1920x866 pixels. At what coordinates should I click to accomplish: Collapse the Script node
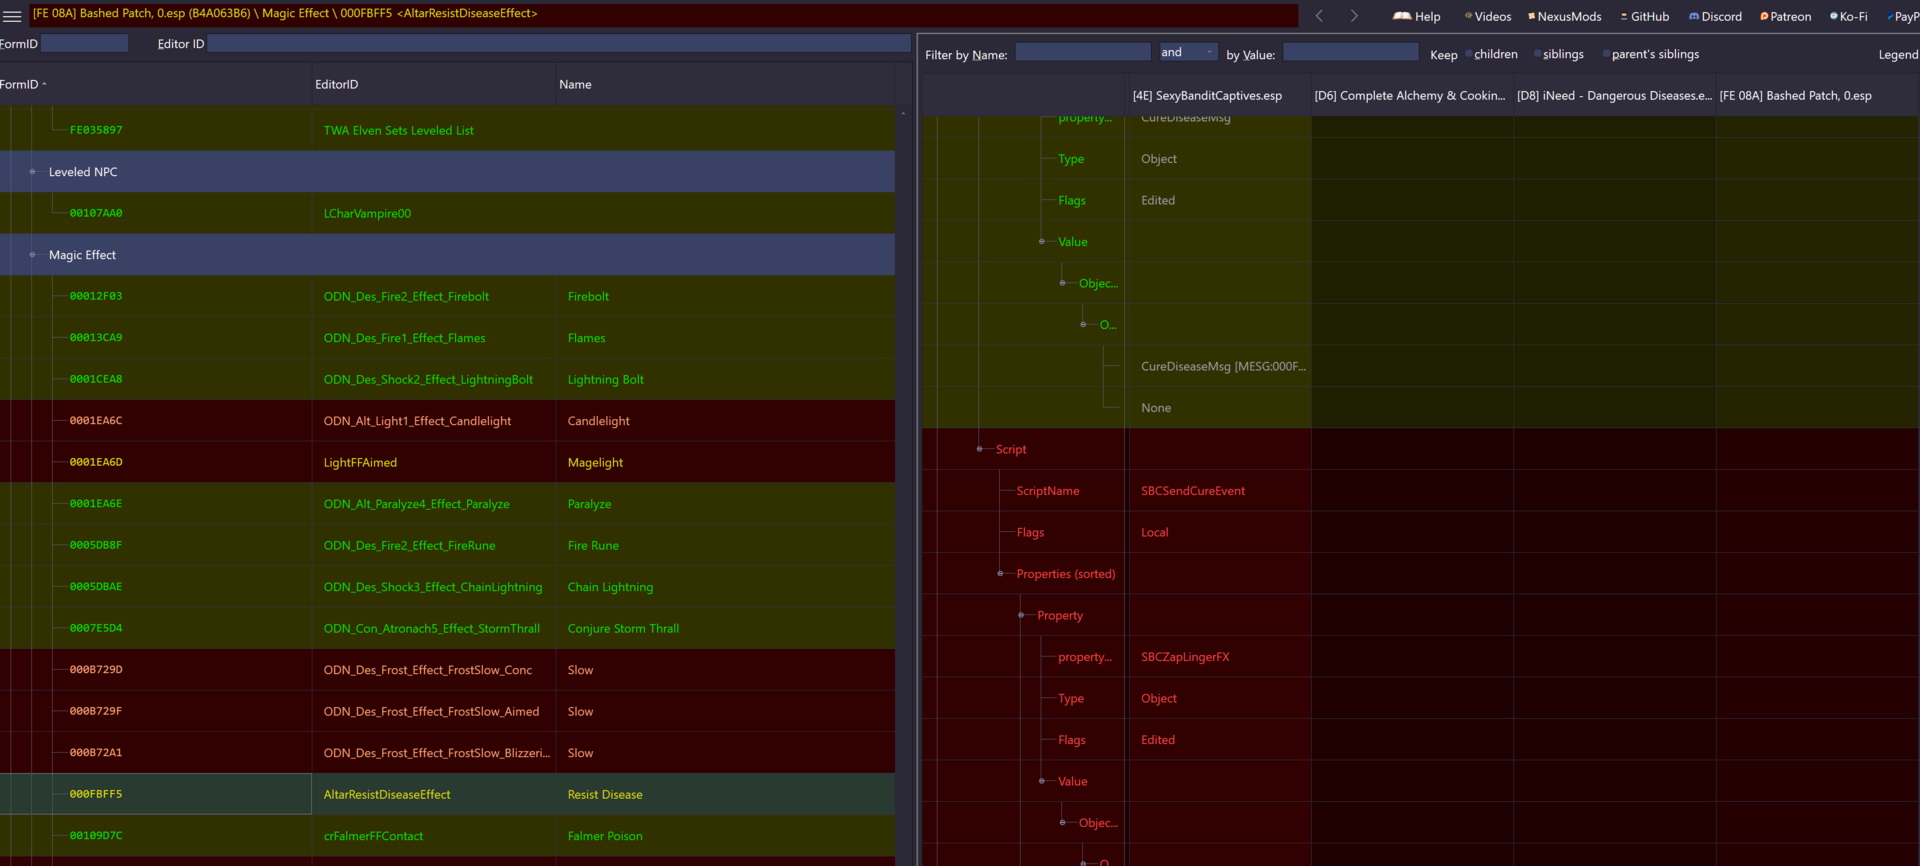979,450
